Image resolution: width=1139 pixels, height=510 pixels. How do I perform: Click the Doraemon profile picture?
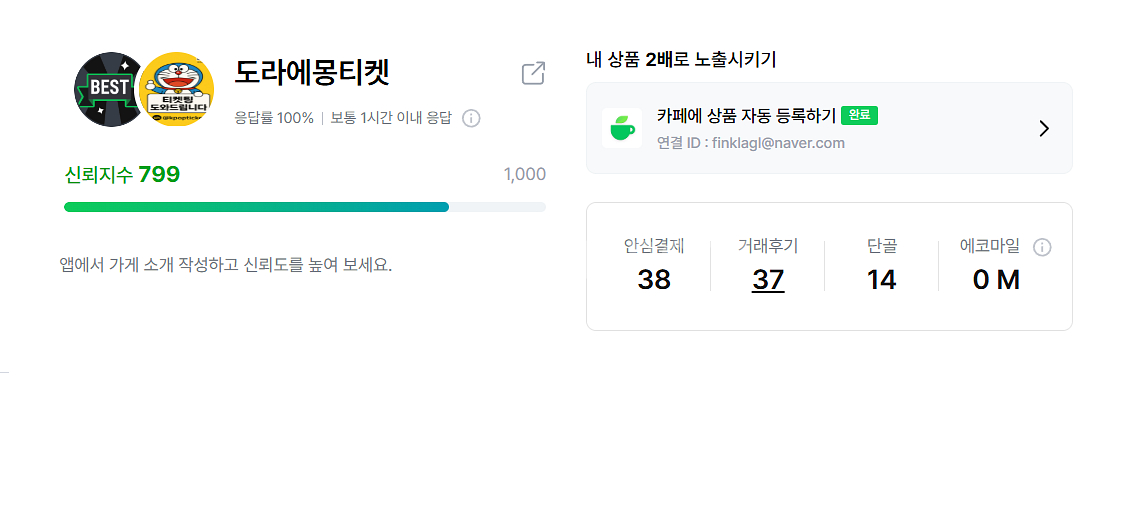tap(177, 89)
